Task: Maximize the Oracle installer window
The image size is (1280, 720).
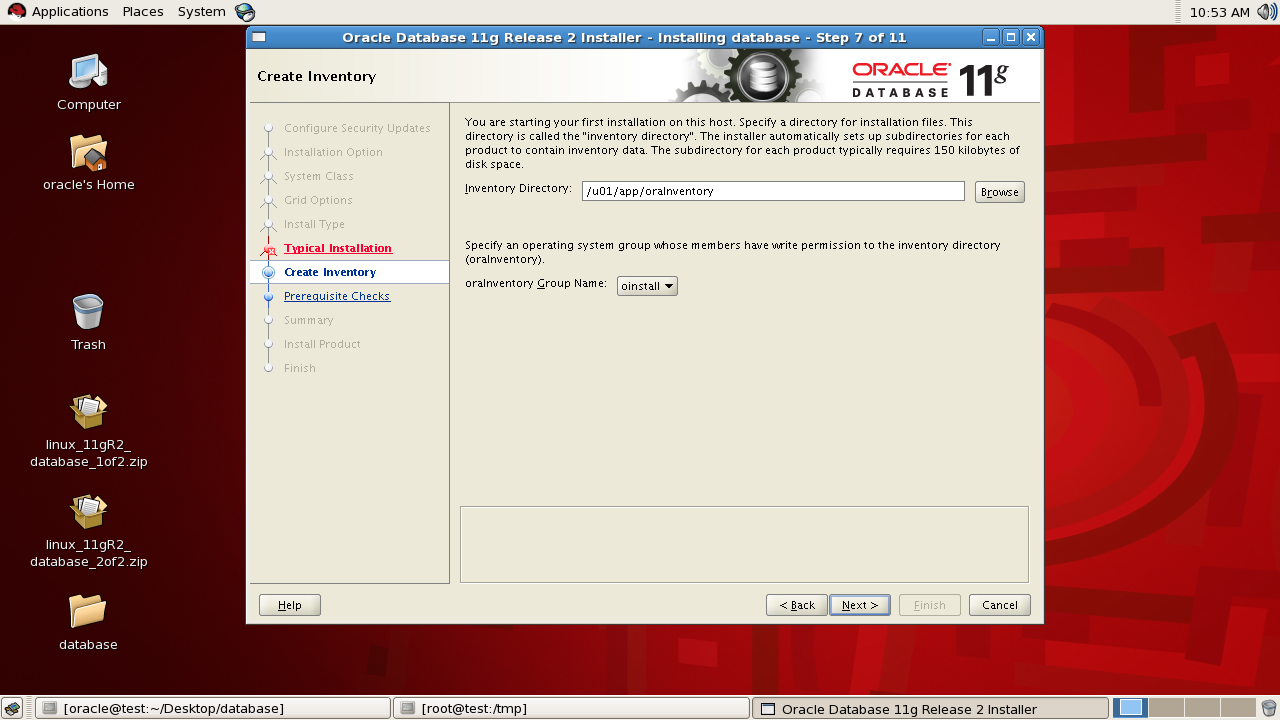Action: point(1011,37)
